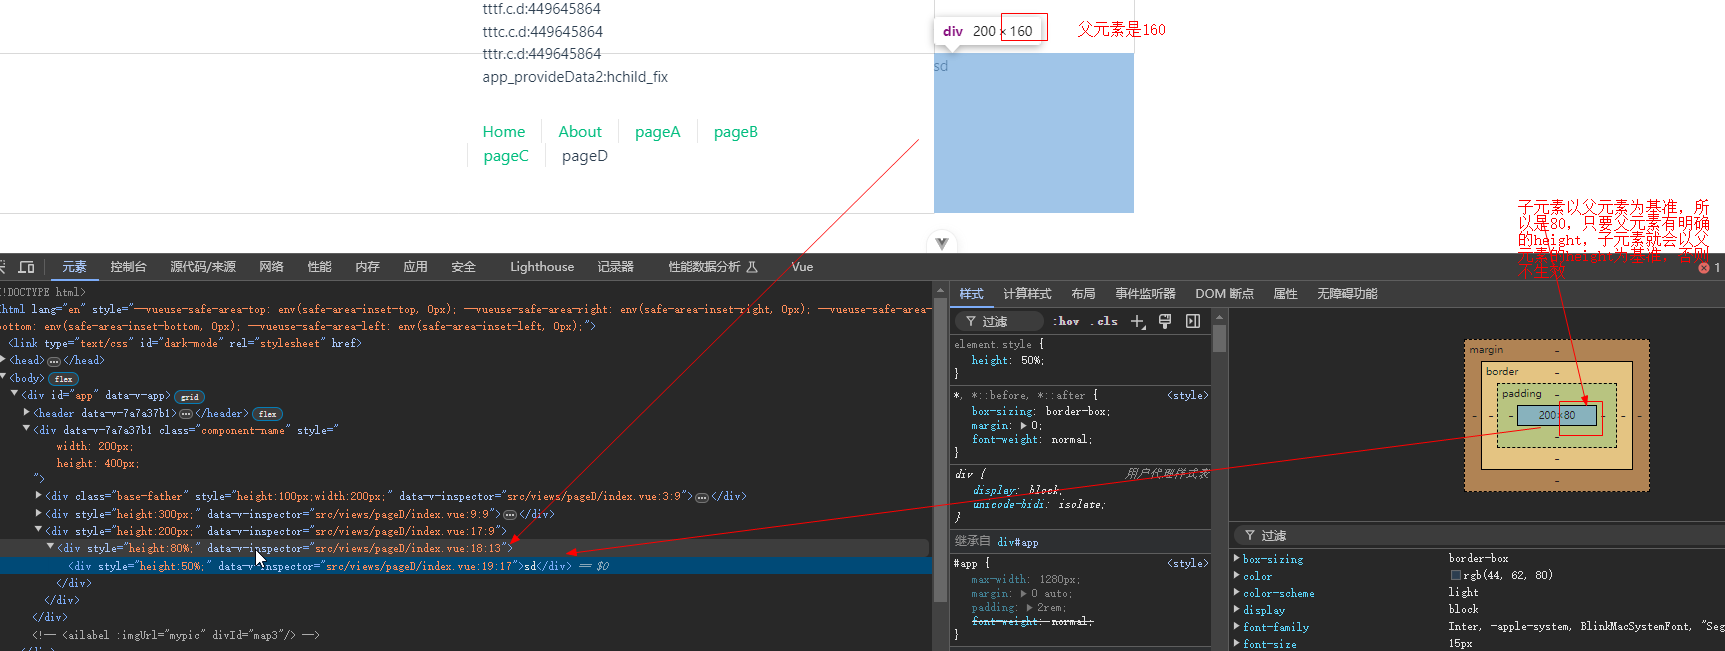Screen dimensions: 1725x651
Task: Click the <style> source link for #app rule
Action: 1188,564
